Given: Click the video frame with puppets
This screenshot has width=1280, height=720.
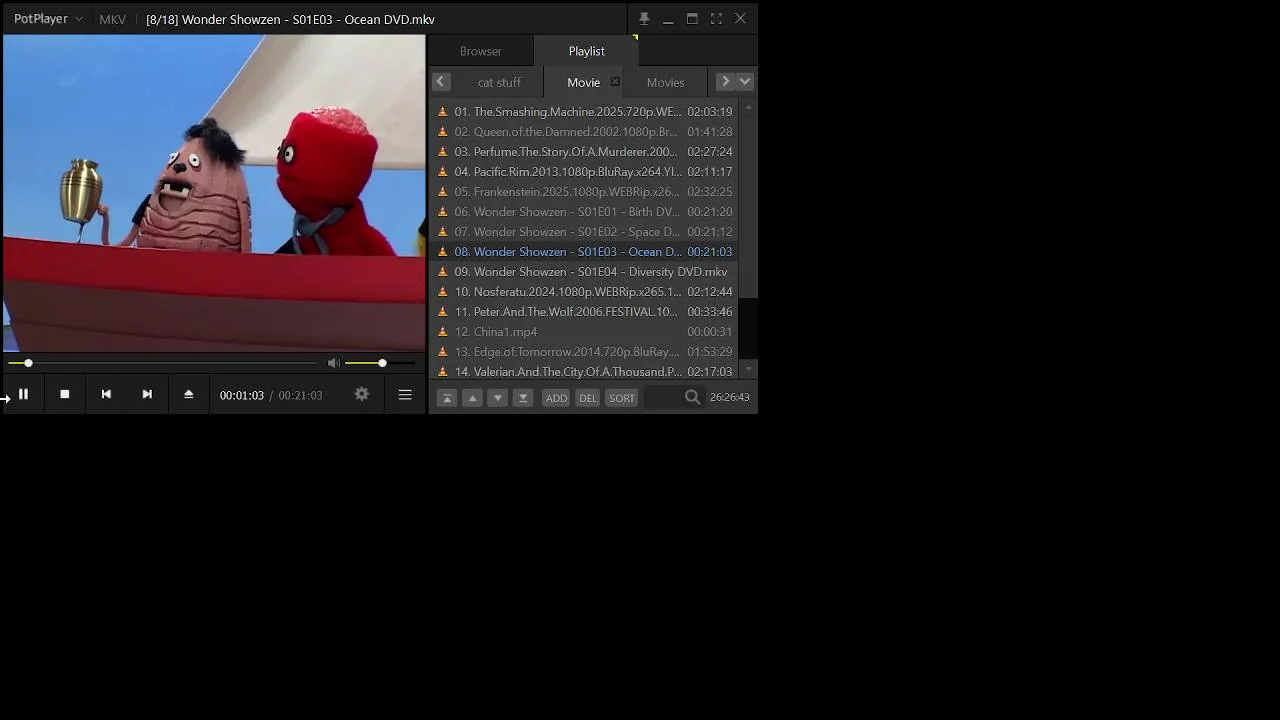Looking at the screenshot, I should click(x=214, y=193).
